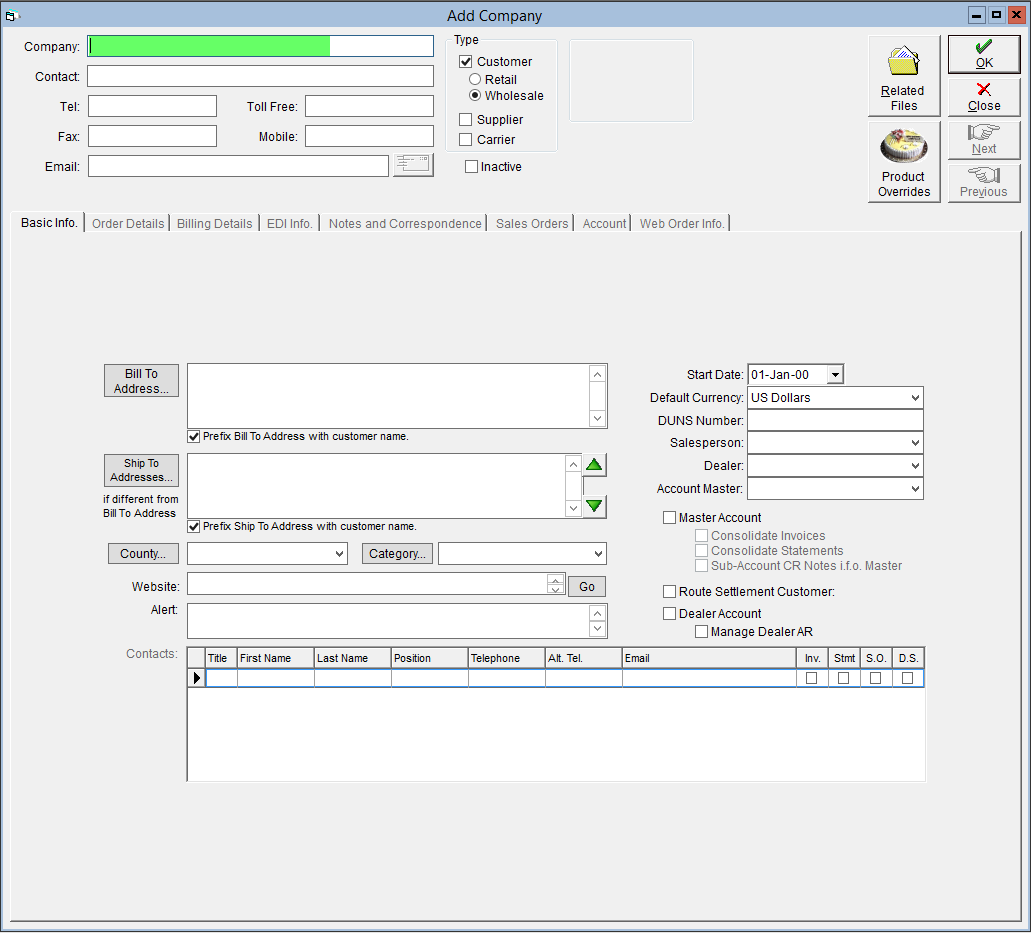
Task: Click the DUNS Number input field
Action: click(x=835, y=421)
